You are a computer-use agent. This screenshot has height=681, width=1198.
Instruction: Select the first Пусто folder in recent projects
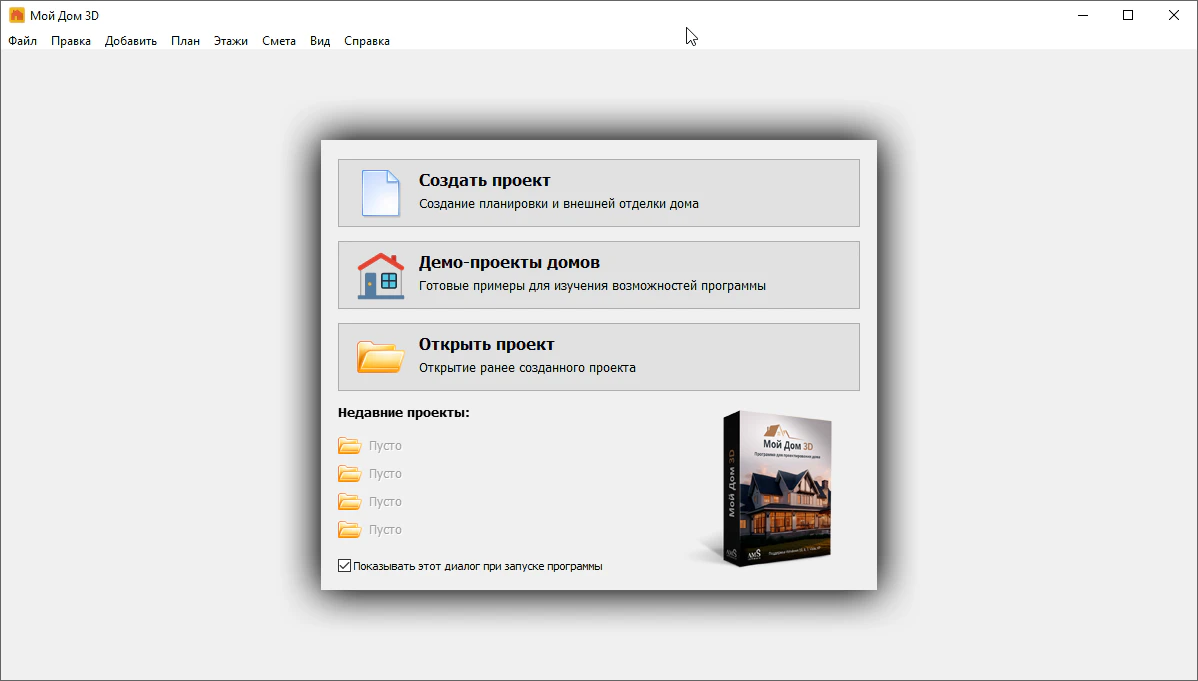[x=349, y=445]
